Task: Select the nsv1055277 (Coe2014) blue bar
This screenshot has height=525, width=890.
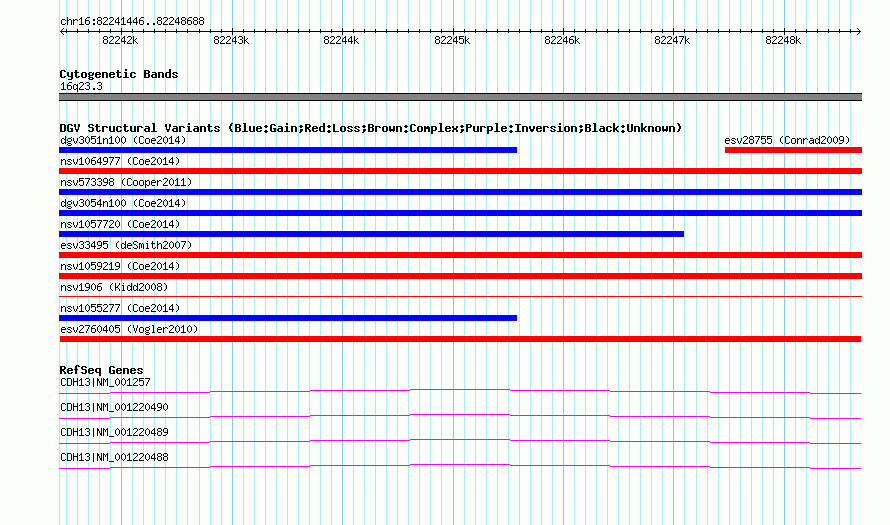Action: (x=288, y=318)
